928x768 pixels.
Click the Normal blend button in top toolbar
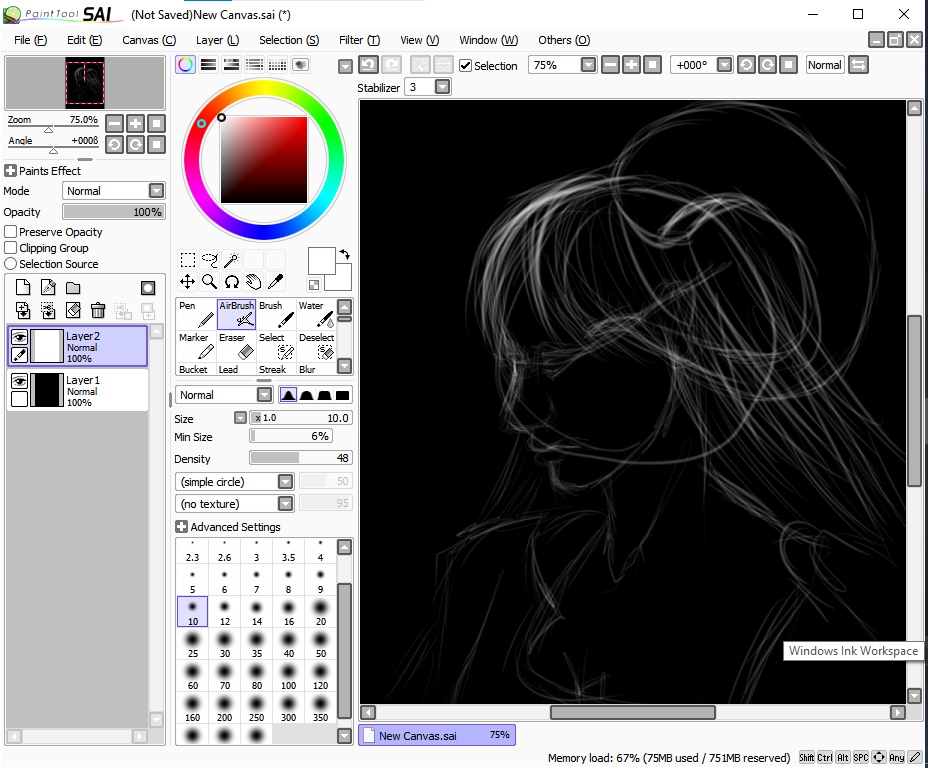pos(824,64)
